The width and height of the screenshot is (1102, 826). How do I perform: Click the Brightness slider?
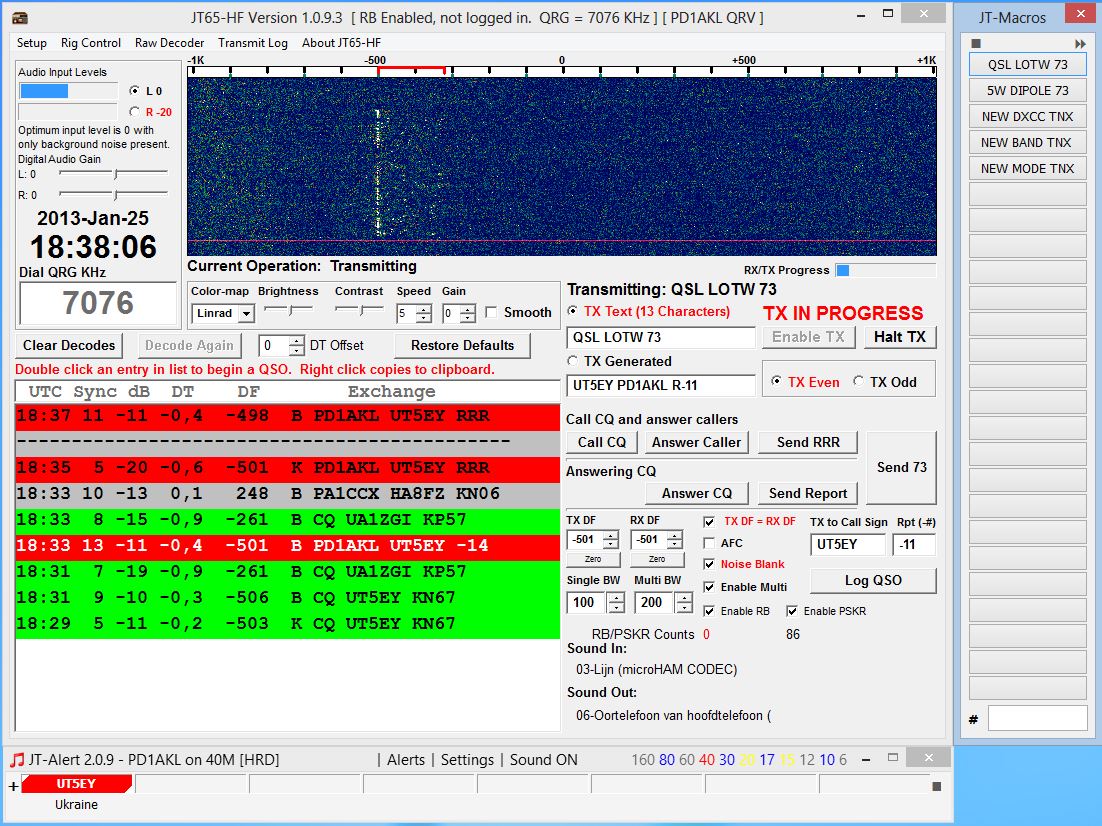pos(288,309)
